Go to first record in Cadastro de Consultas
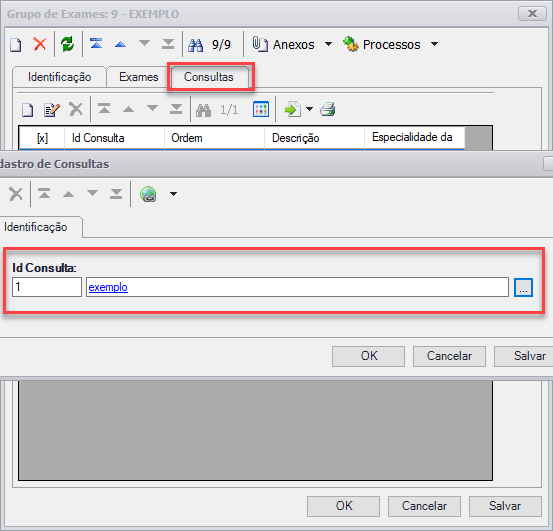The width and height of the screenshot is (553, 531). click(x=44, y=194)
